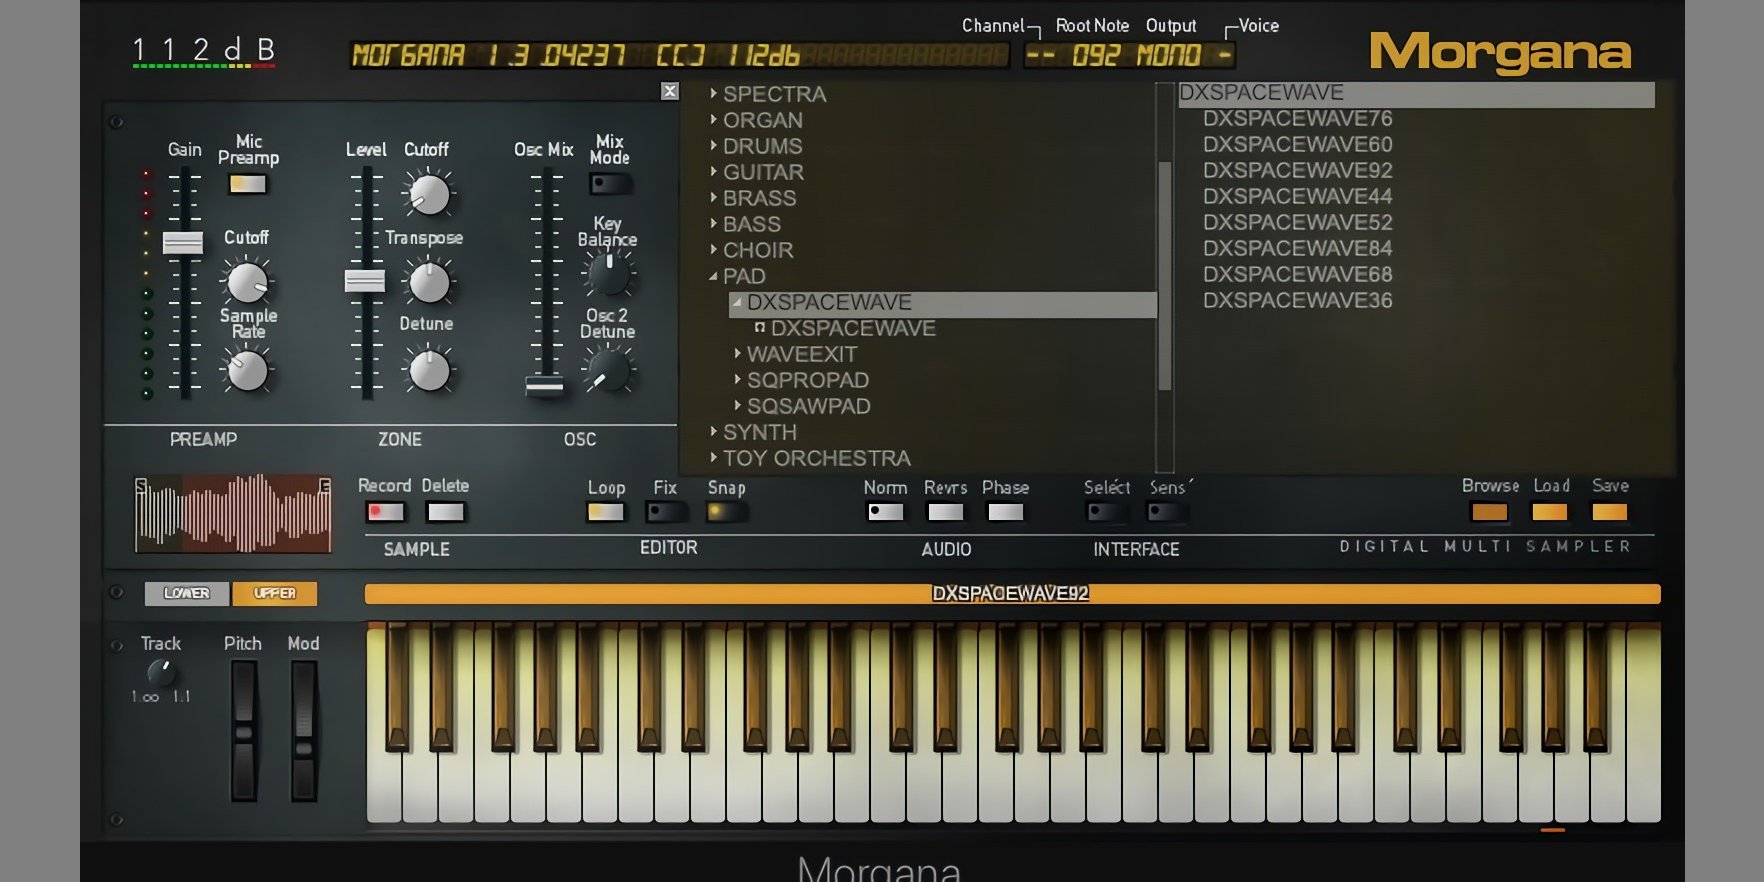Click the Mod wheel

point(304,730)
